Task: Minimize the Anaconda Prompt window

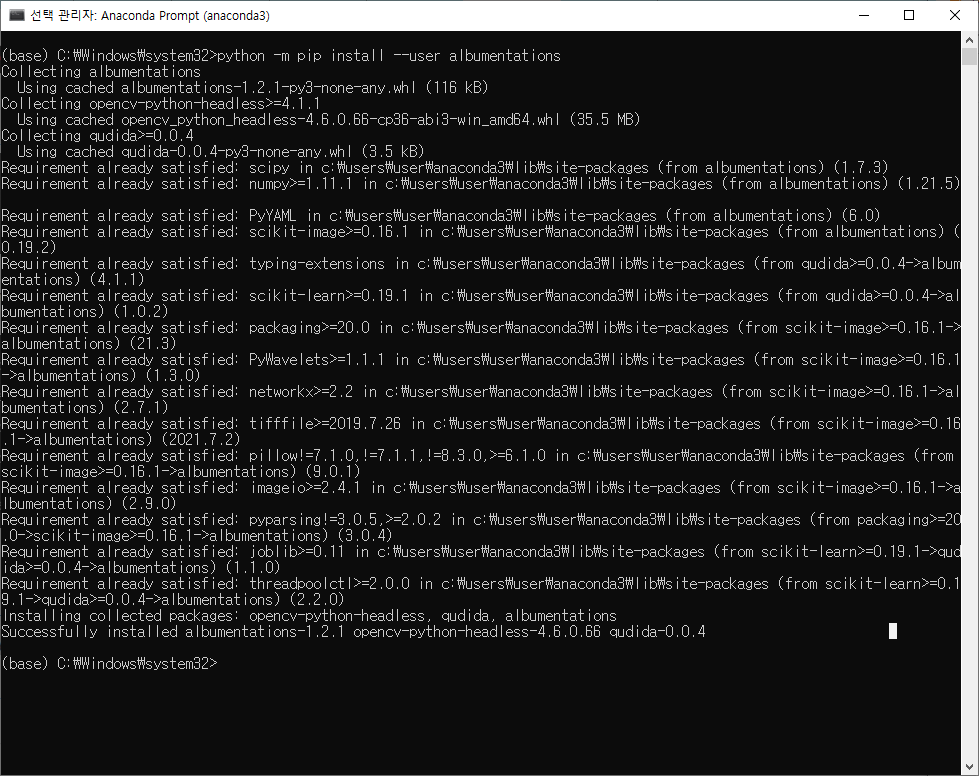Action: pyautogui.click(x=864, y=16)
